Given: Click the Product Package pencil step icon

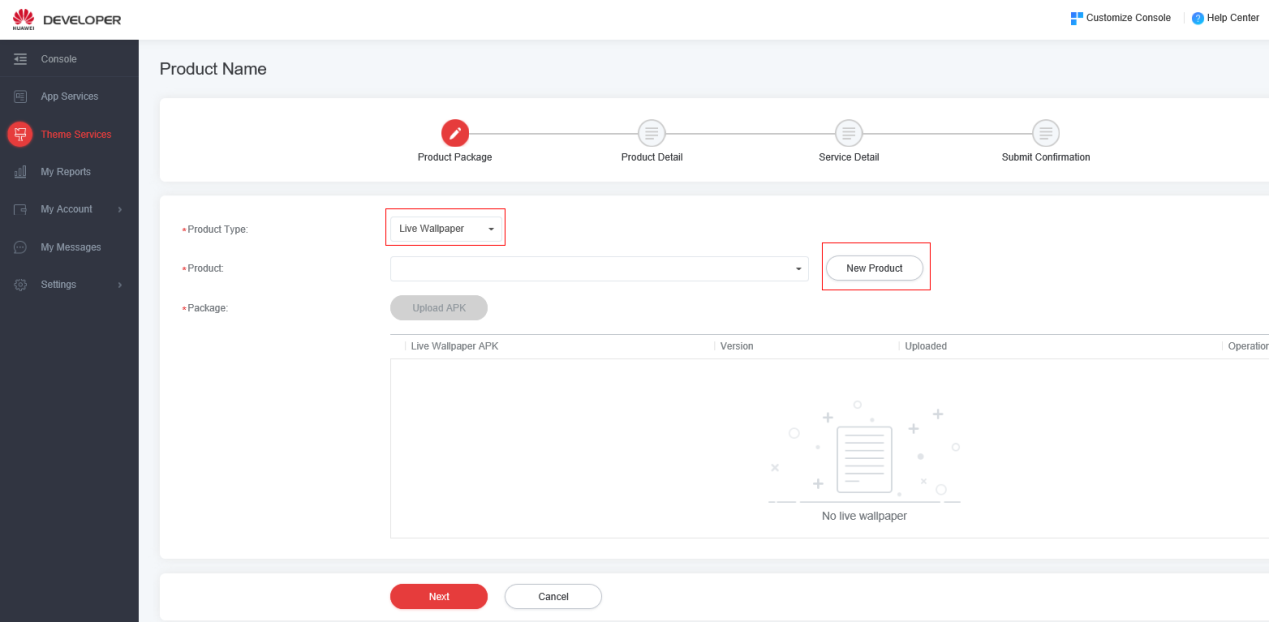Looking at the screenshot, I should pyautogui.click(x=455, y=133).
